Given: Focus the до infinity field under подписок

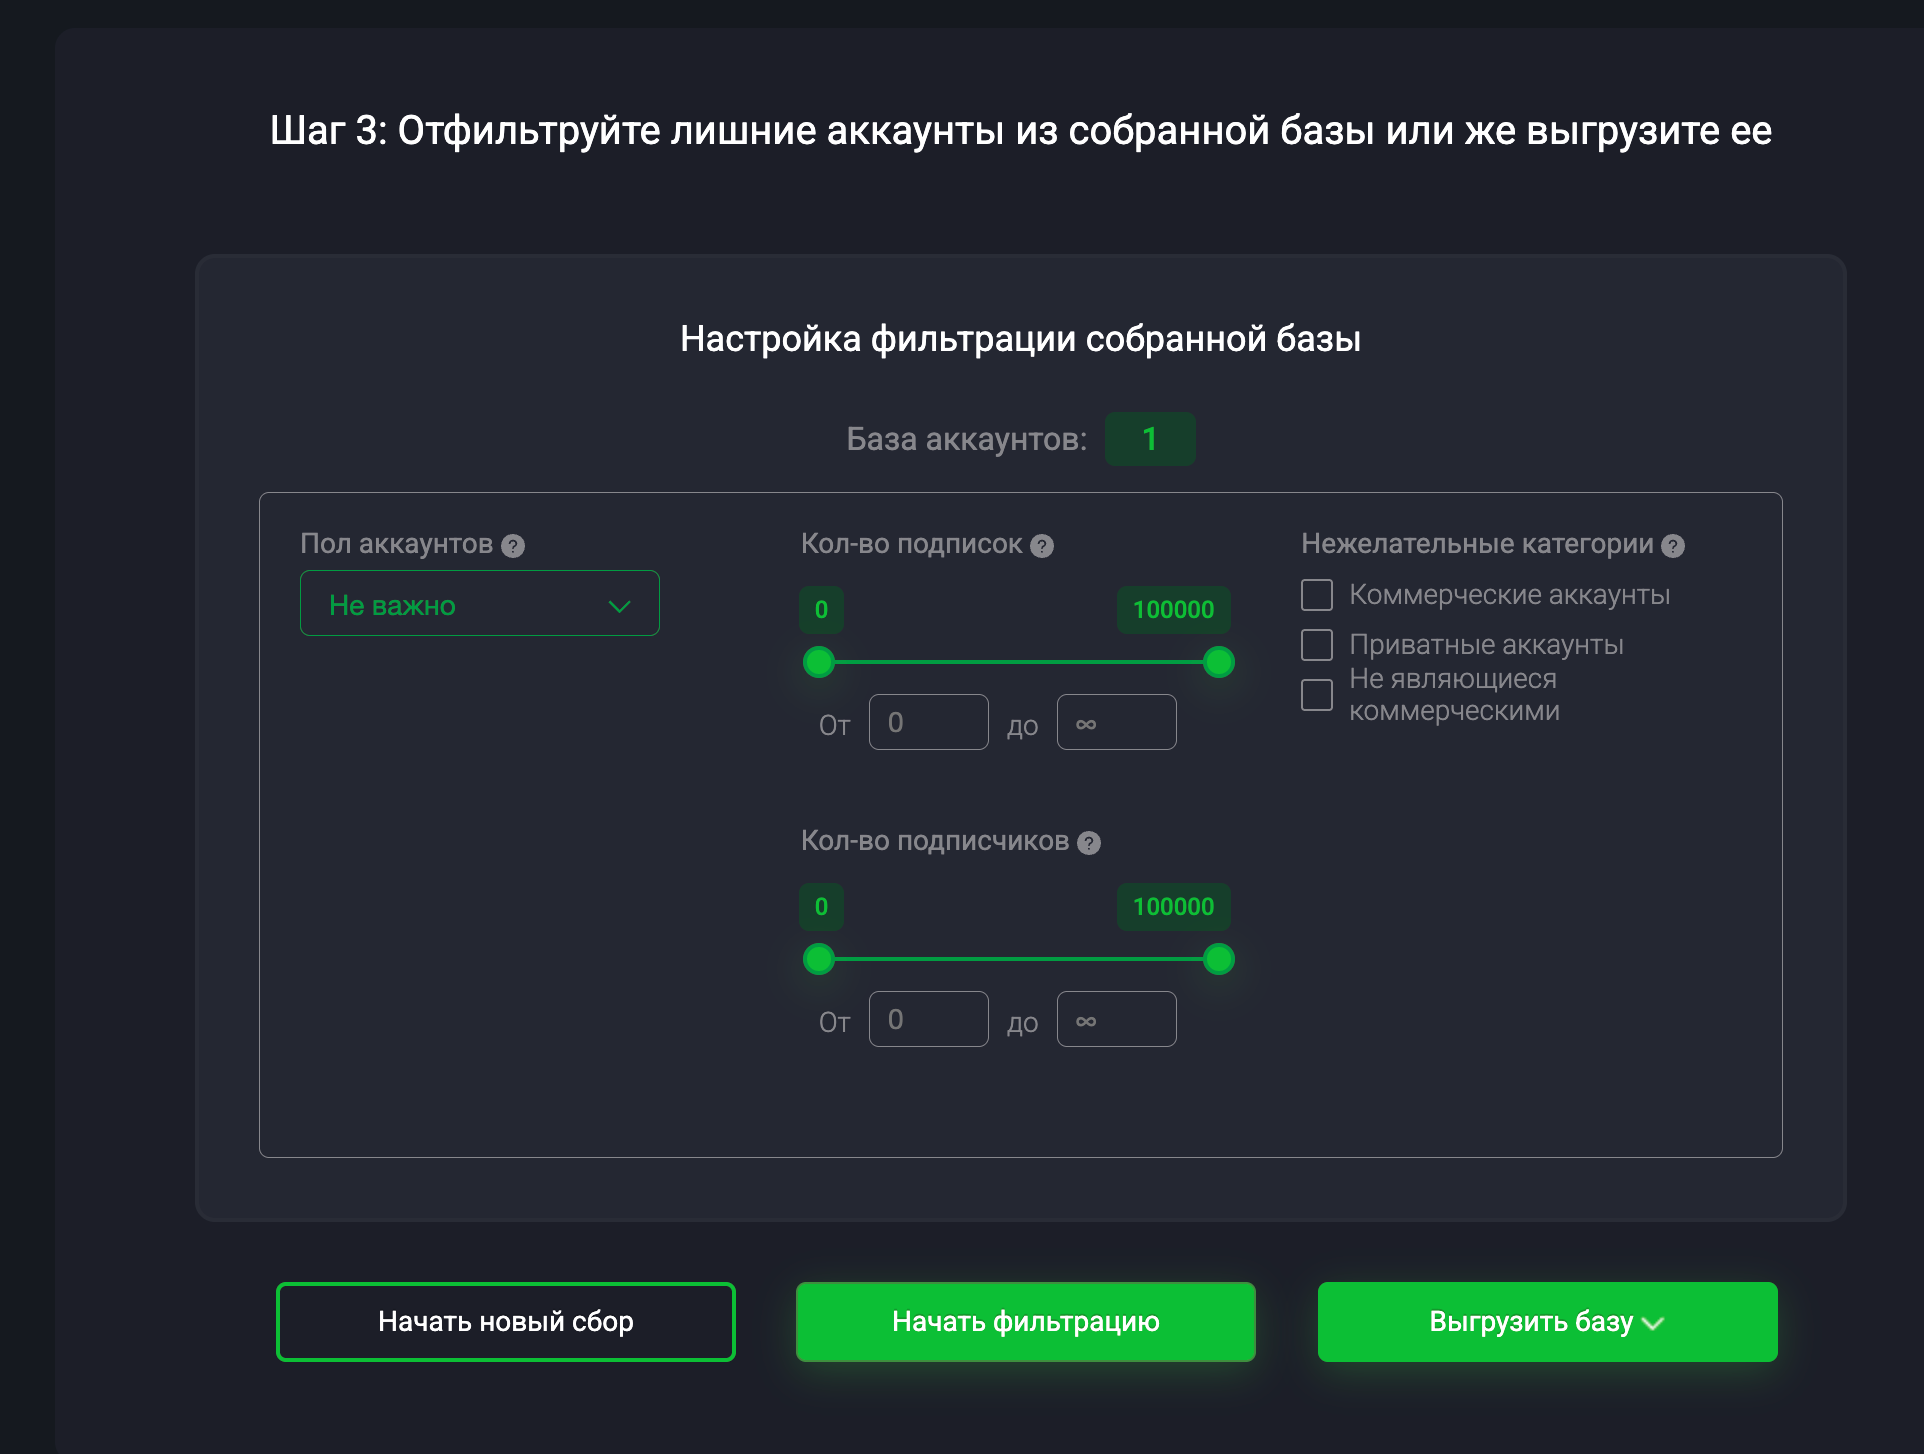Looking at the screenshot, I should point(1116,722).
